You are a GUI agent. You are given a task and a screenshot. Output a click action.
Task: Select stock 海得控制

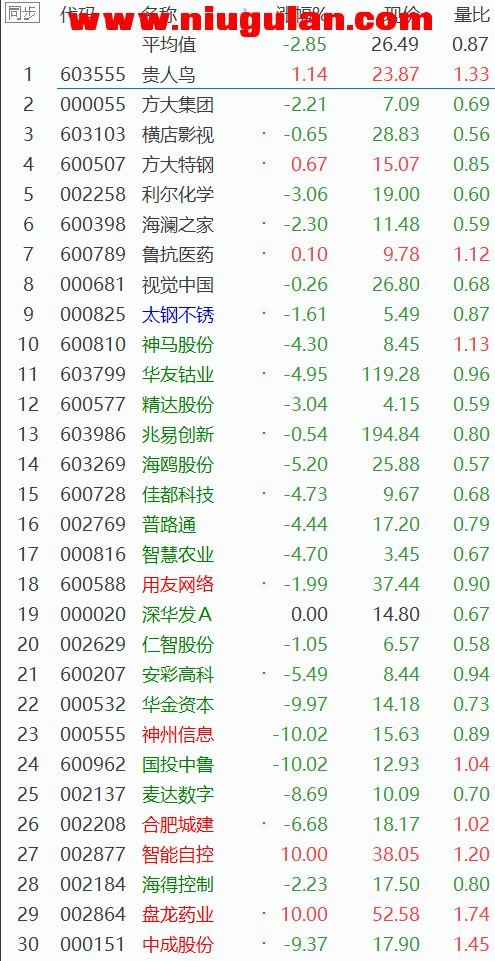(178, 885)
